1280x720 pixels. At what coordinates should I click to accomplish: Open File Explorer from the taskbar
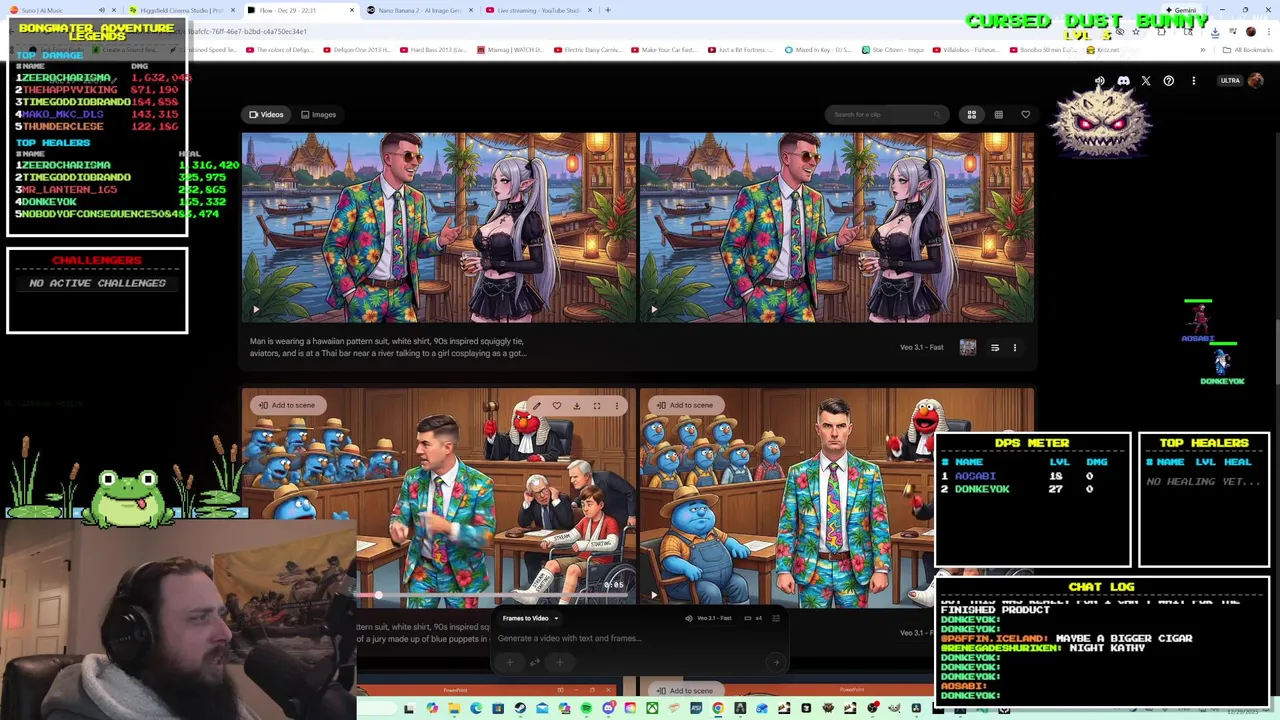click(453, 708)
